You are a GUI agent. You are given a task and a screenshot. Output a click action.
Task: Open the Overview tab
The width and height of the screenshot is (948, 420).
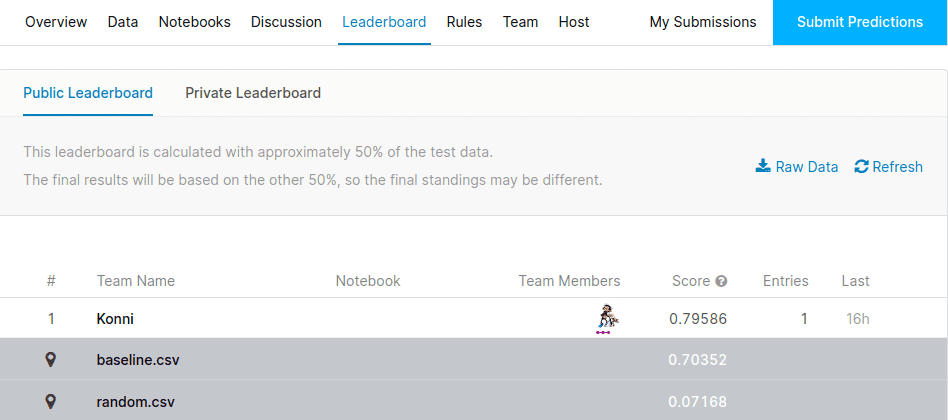tap(56, 22)
